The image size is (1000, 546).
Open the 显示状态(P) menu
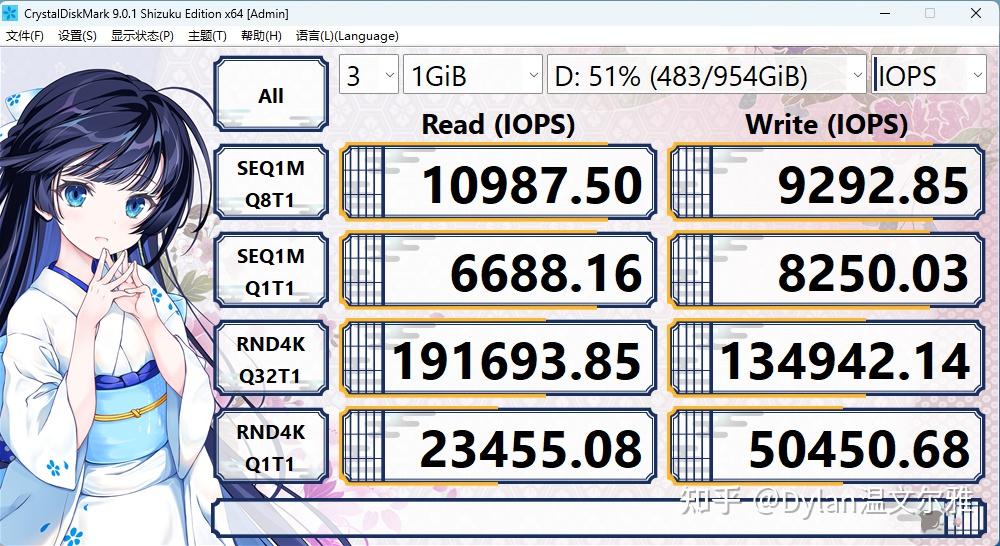click(142, 36)
